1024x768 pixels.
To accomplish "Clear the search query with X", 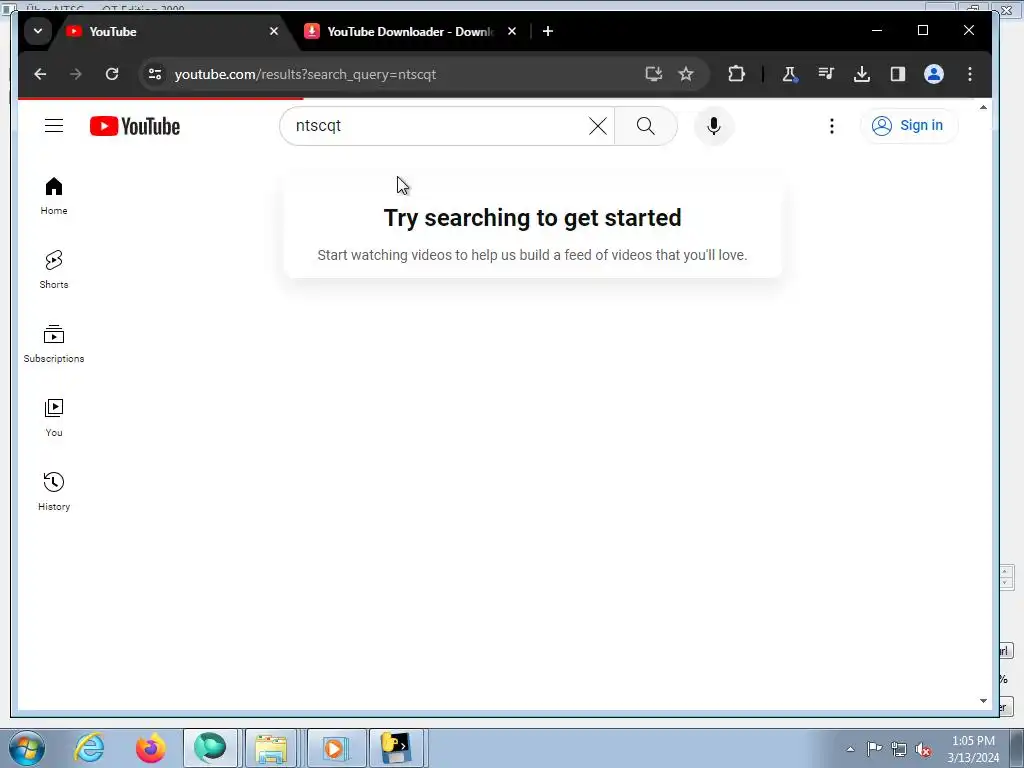I will (598, 126).
